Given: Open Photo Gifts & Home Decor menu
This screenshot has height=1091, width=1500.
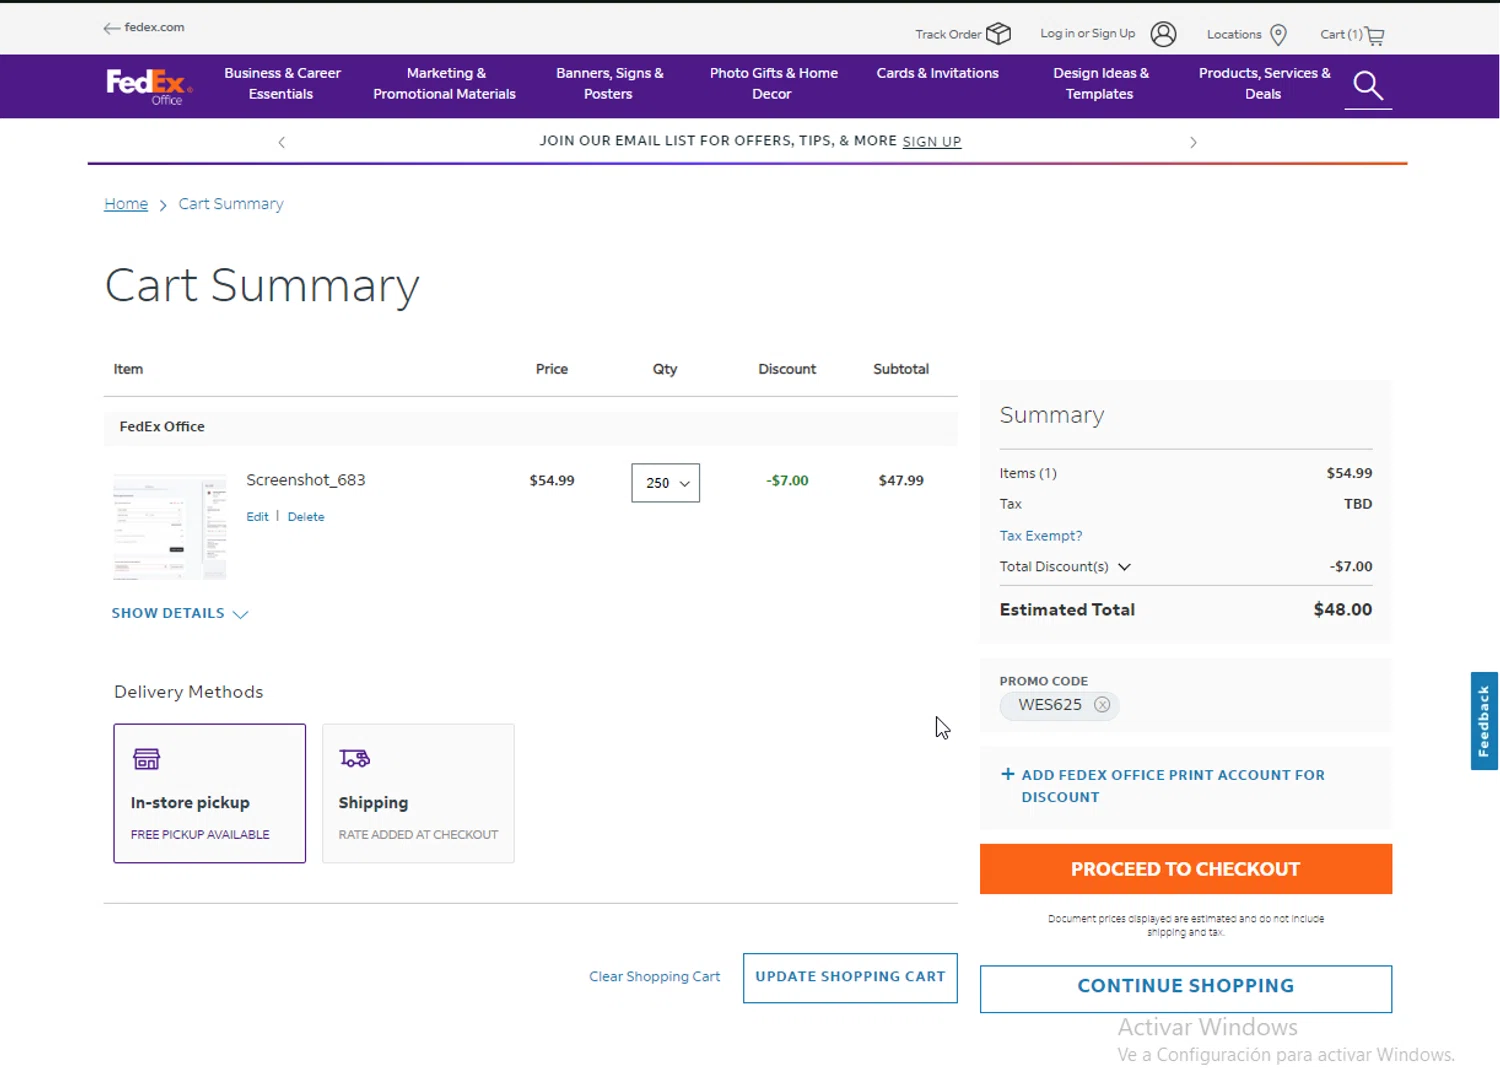Looking at the screenshot, I should [773, 84].
